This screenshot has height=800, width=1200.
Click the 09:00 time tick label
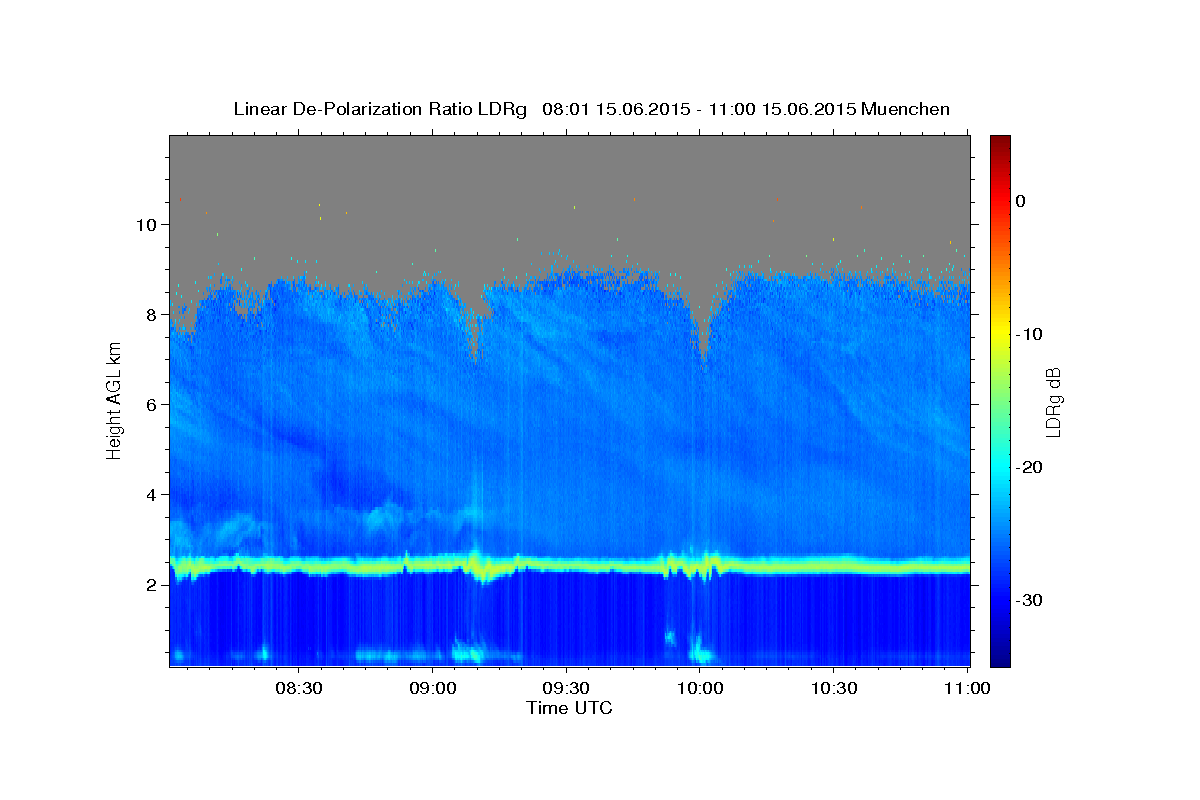click(x=432, y=689)
